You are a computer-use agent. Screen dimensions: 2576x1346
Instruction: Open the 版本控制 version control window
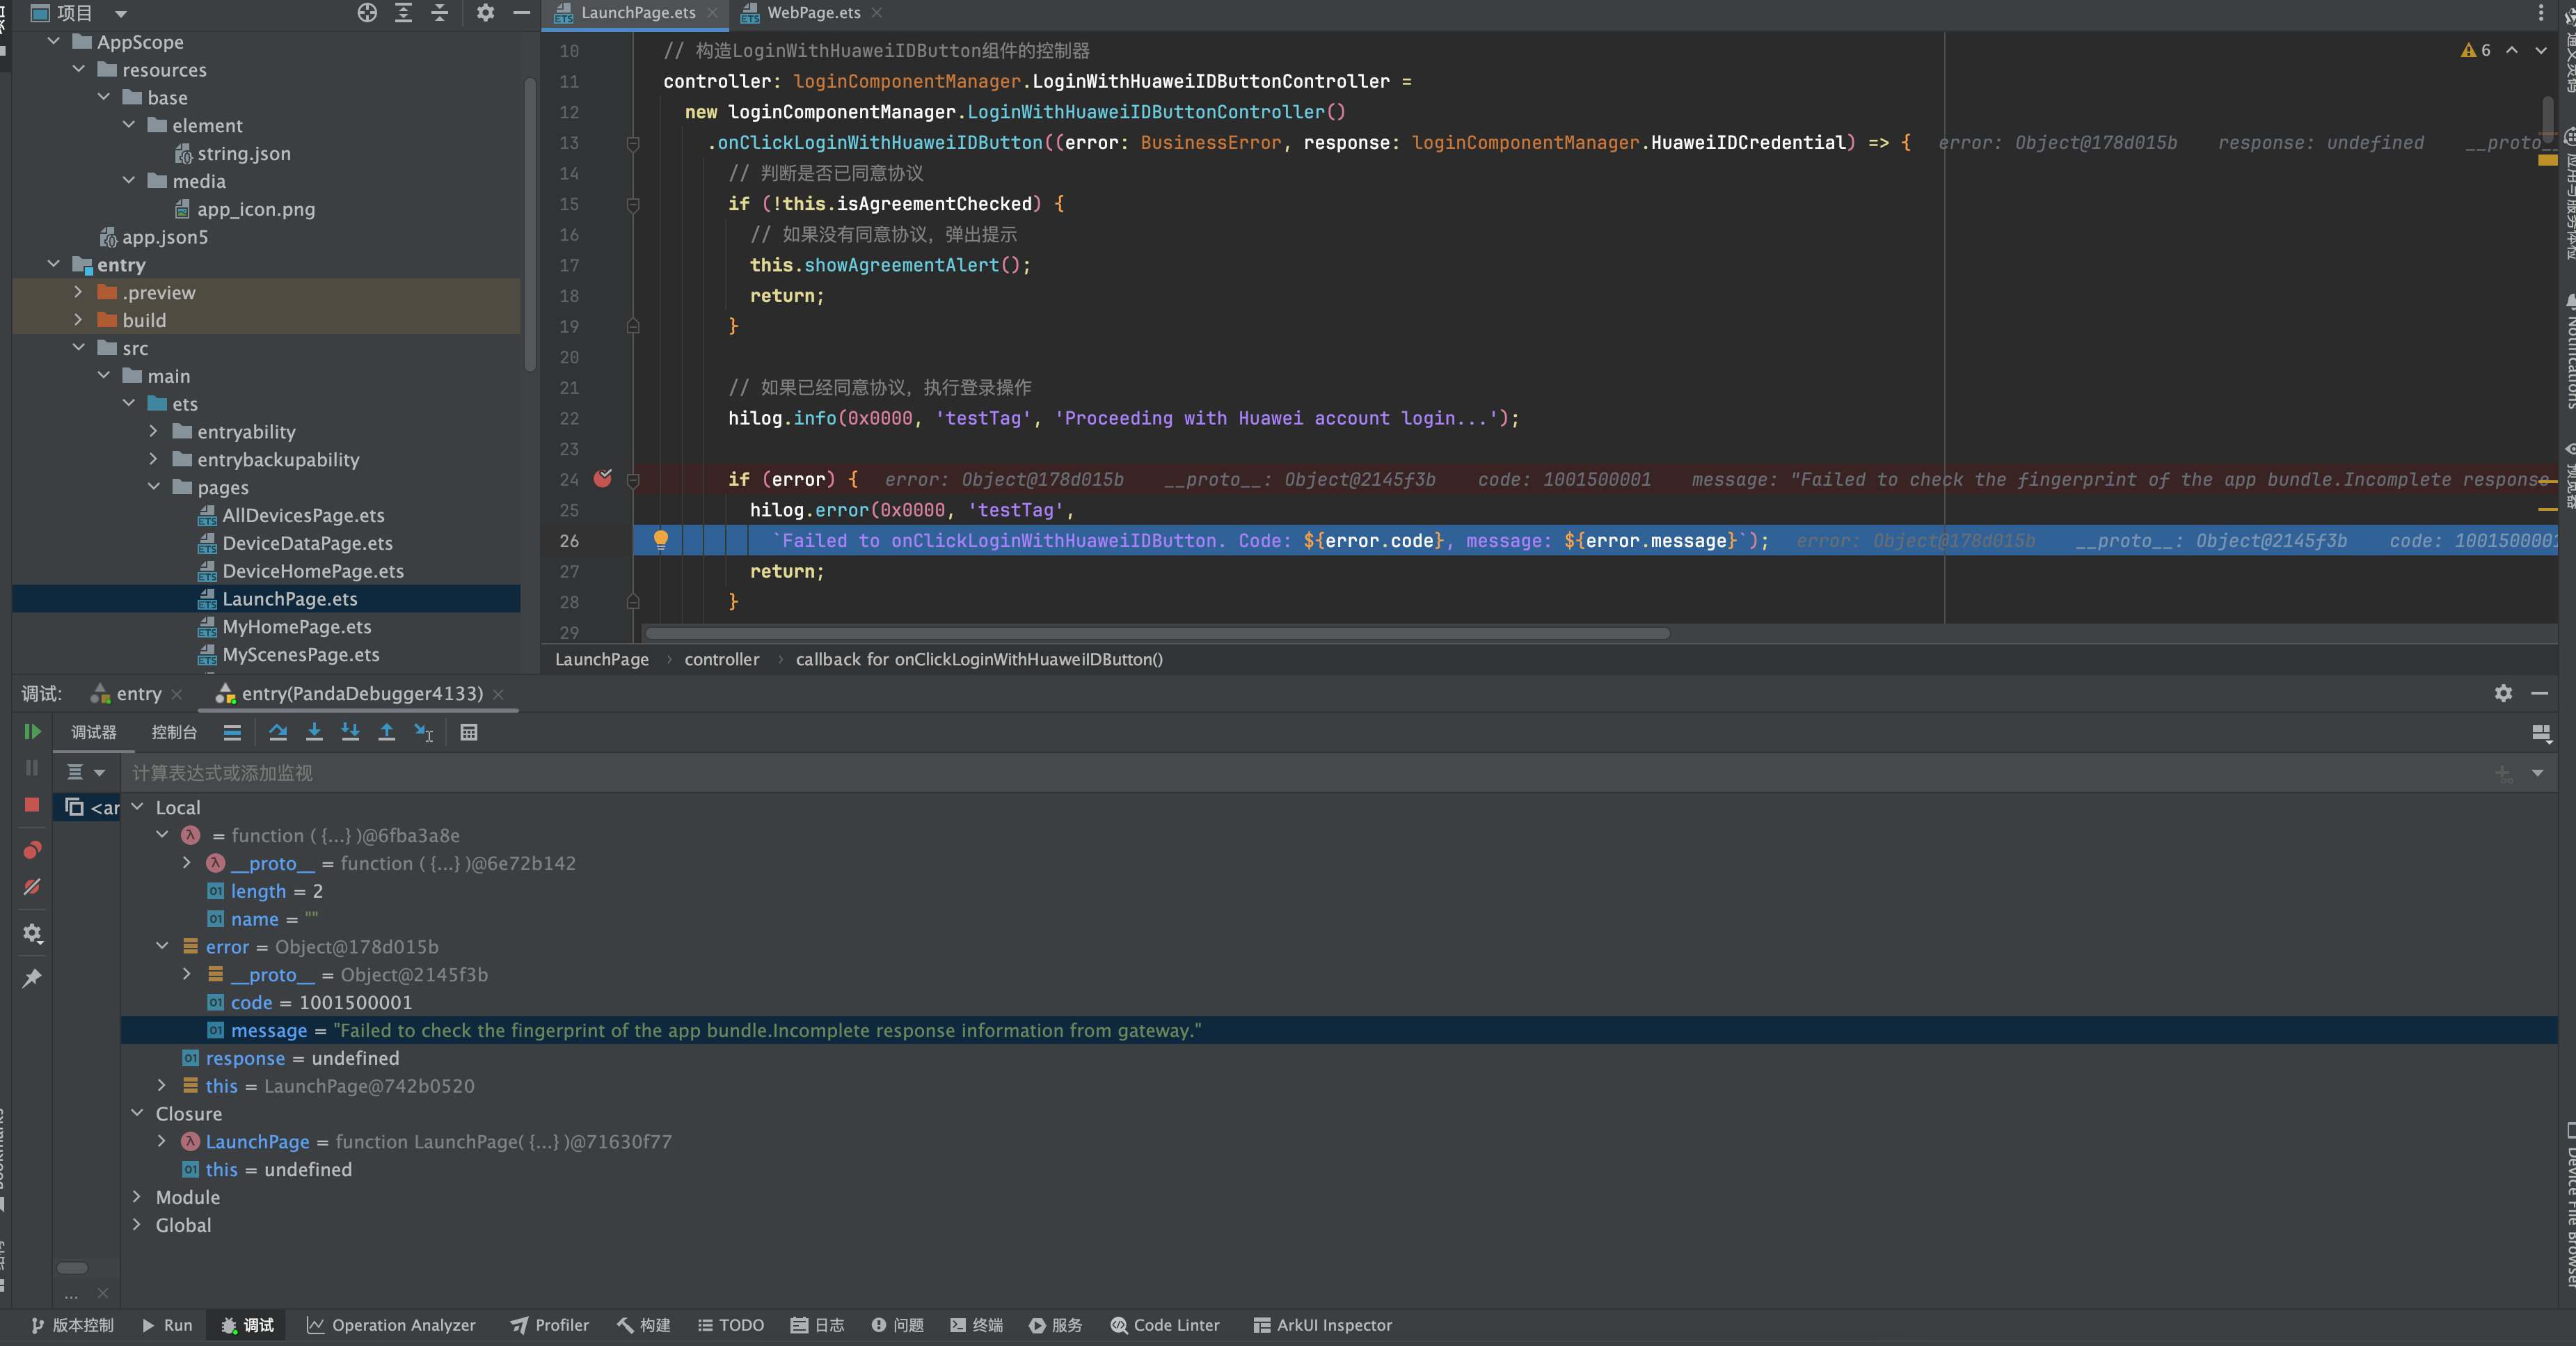point(72,1325)
